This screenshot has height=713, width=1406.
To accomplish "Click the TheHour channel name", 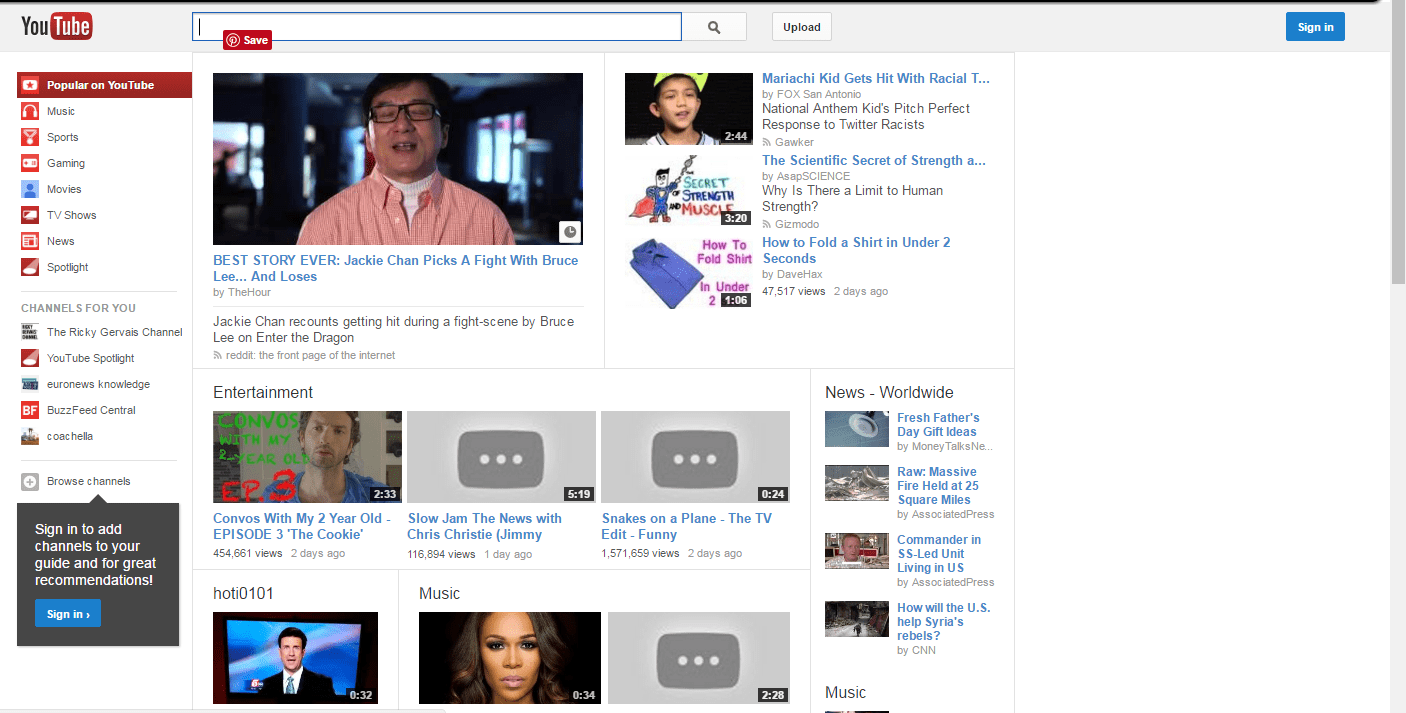I will point(249,292).
